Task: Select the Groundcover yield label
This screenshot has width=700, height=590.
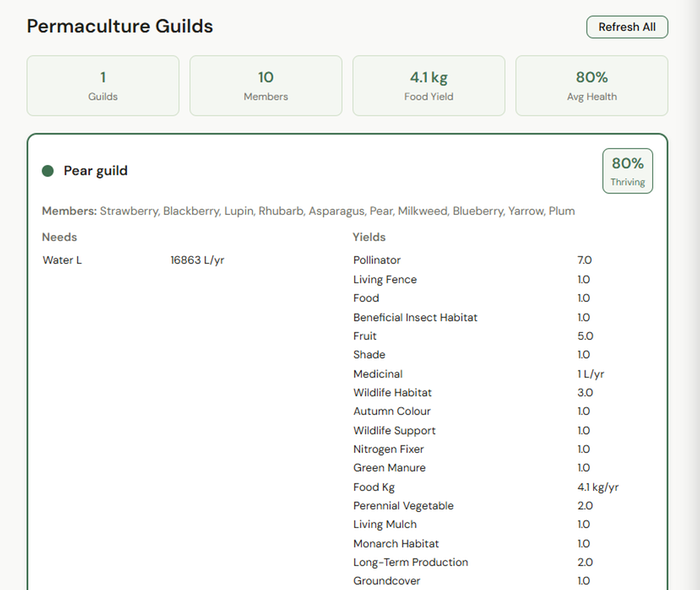Action: coord(387,581)
